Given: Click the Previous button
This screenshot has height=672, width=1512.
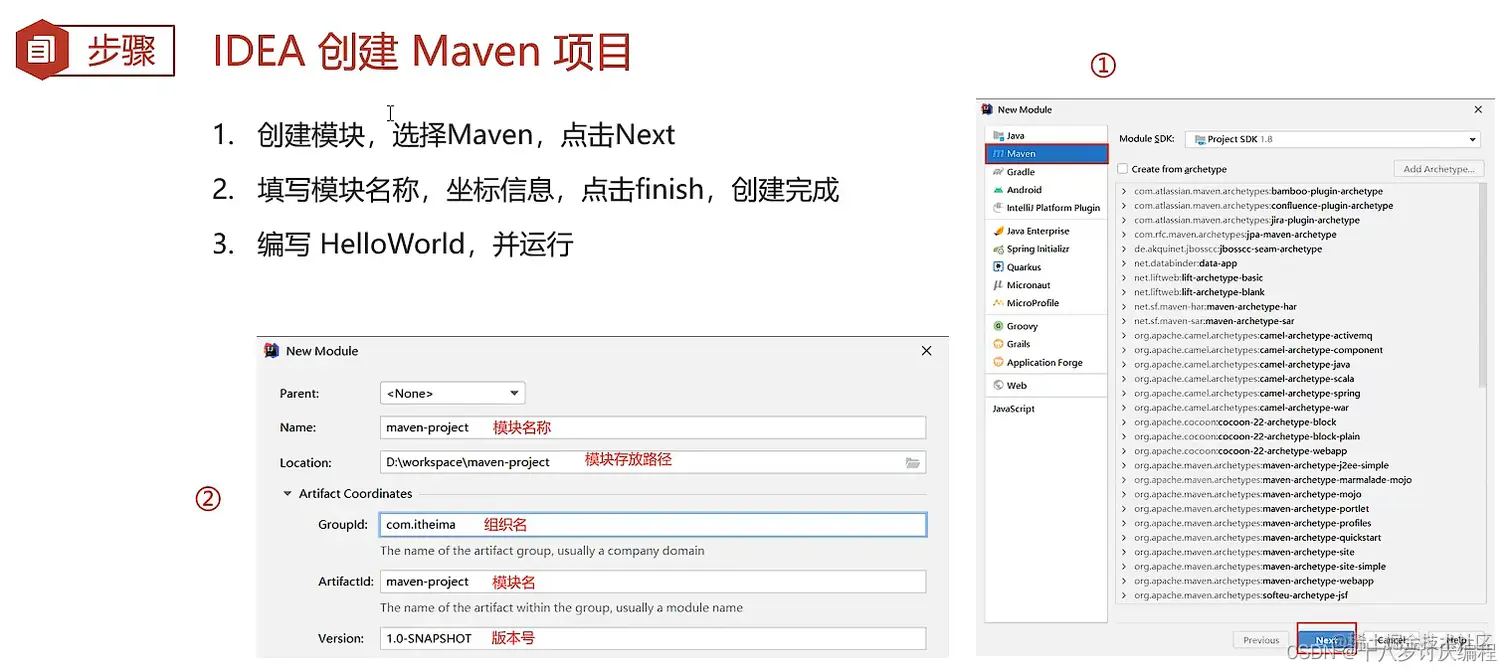Looking at the screenshot, I should pyautogui.click(x=1261, y=640).
